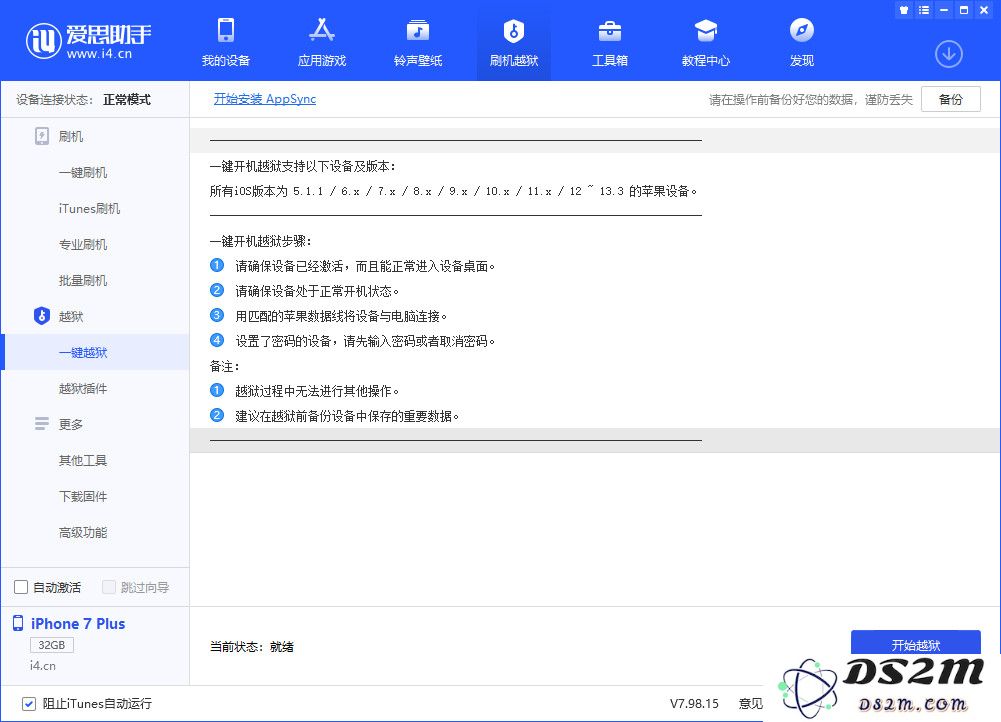This screenshot has height=722, width=1001.
Task: Uncheck 阻止iTunes自动运行 checkbox
Action: (x=29, y=703)
